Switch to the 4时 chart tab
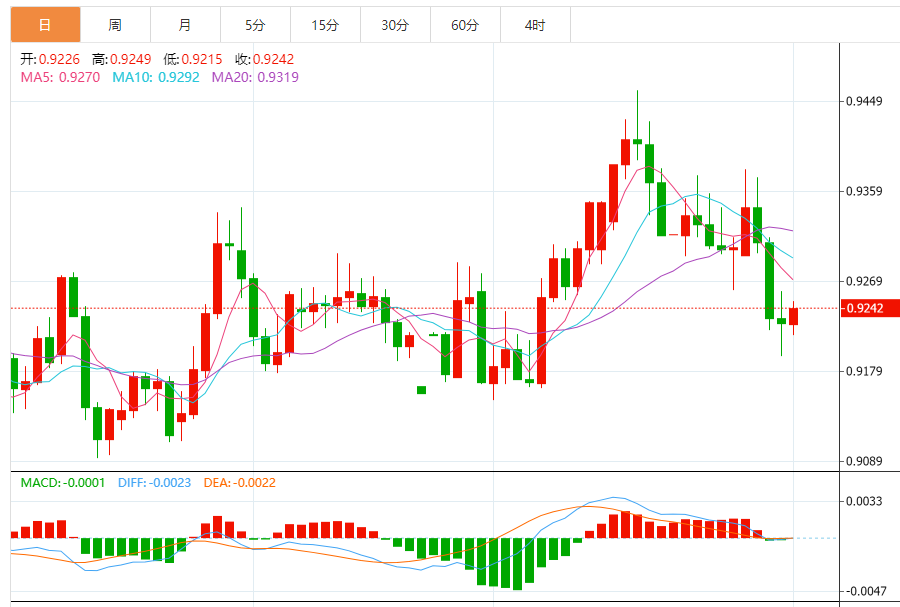This screenshot has height=607, width=900. 535,25
